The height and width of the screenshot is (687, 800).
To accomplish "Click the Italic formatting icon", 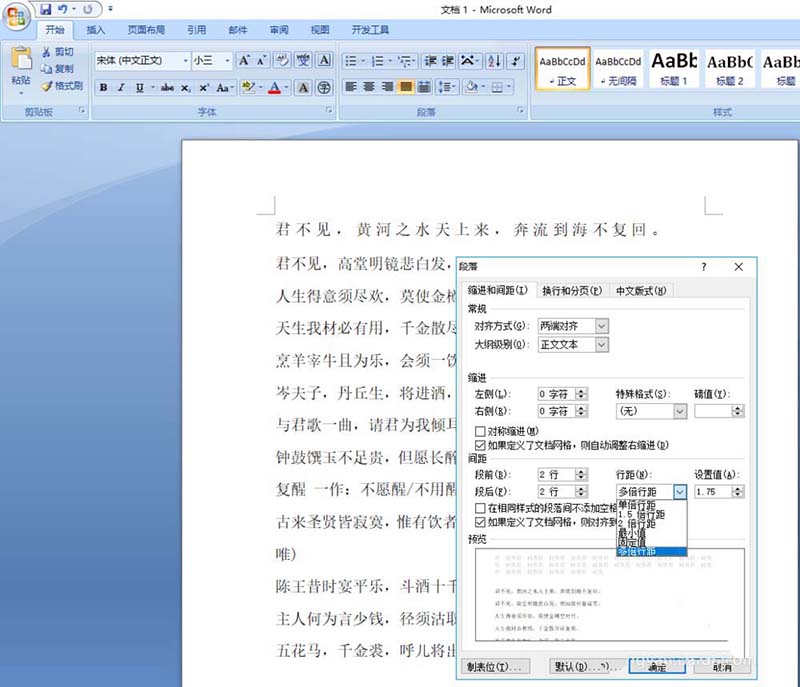I will pos(122,88).
